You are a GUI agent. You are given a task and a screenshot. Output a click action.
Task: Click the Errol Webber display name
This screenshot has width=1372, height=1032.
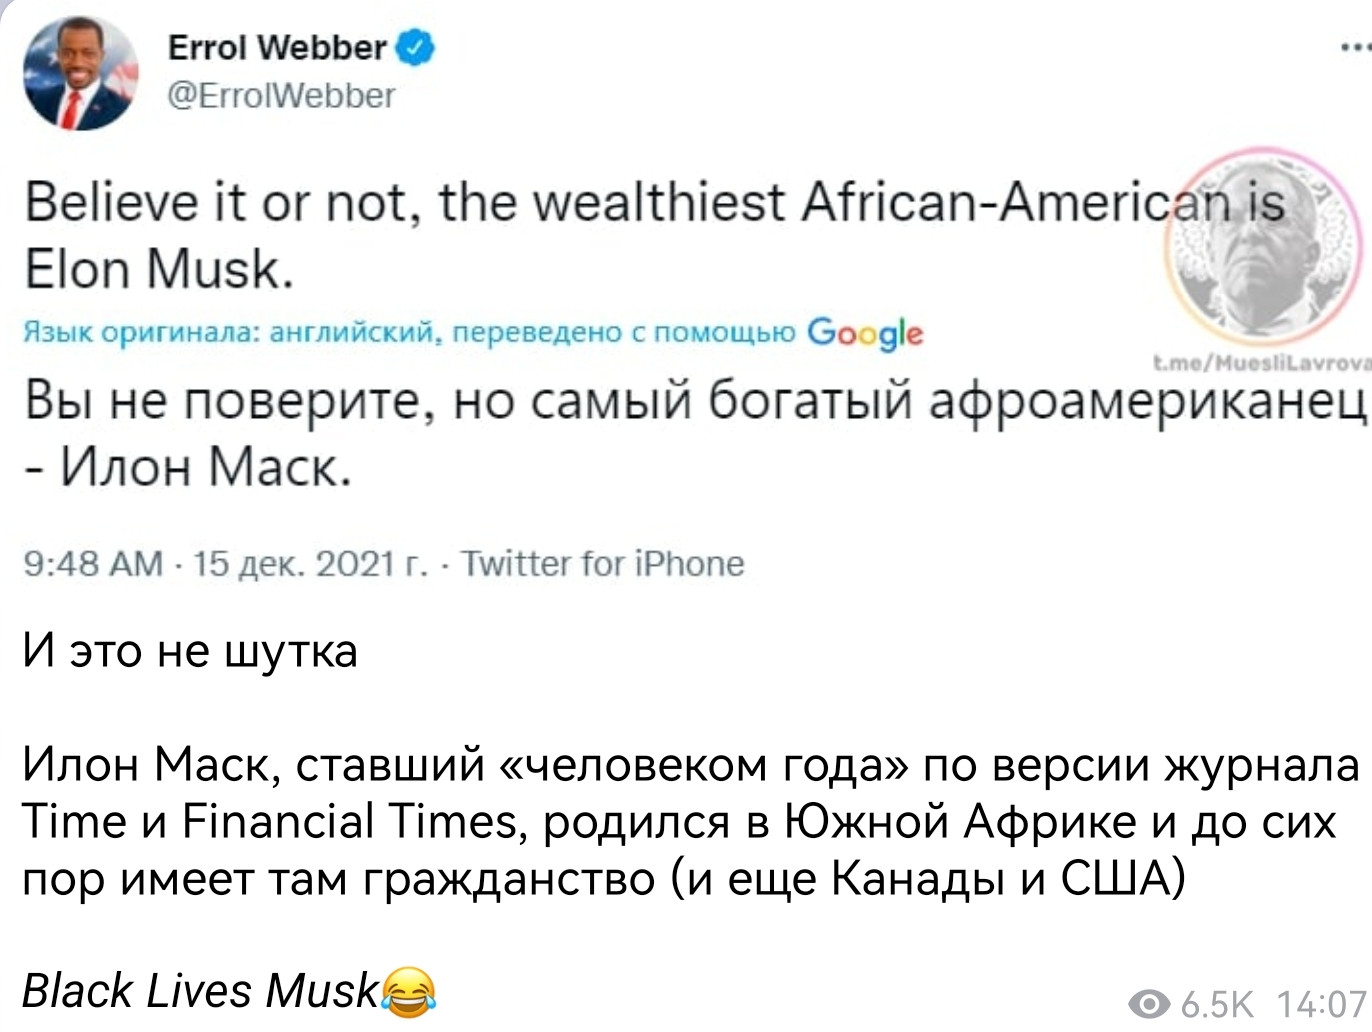click(276, 48)
